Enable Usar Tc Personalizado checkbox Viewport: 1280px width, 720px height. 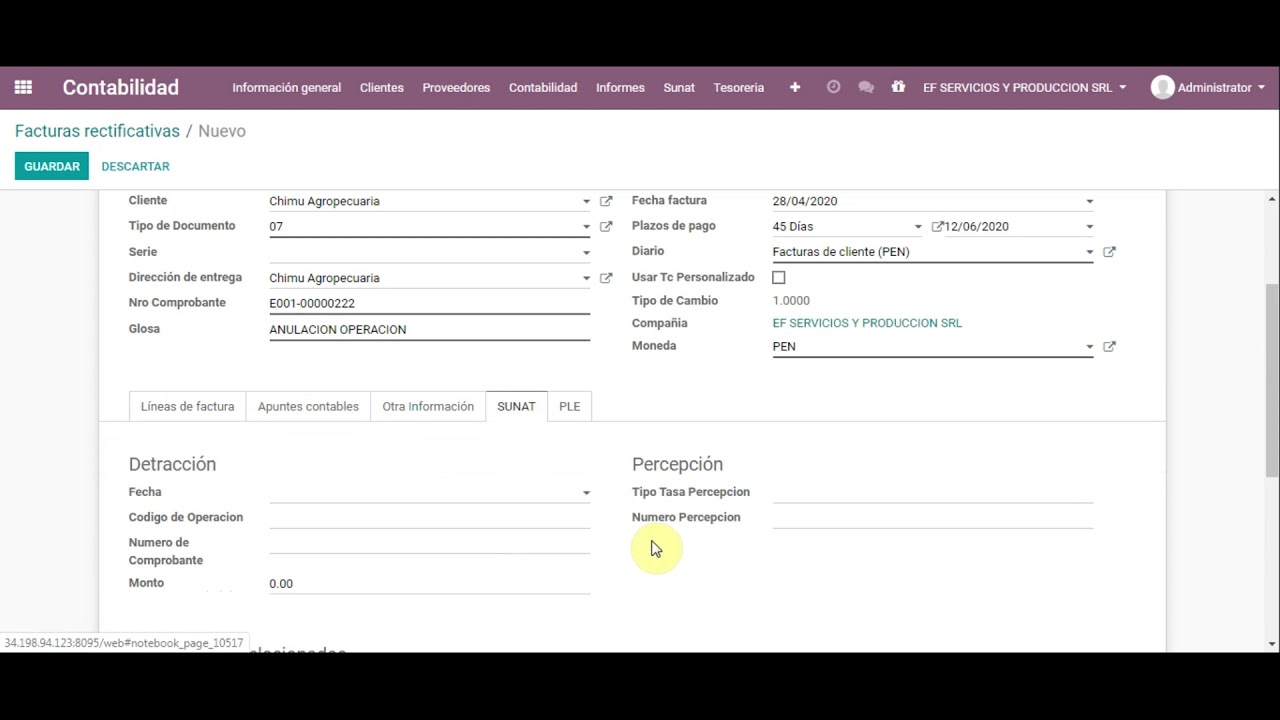pos(779,277)
